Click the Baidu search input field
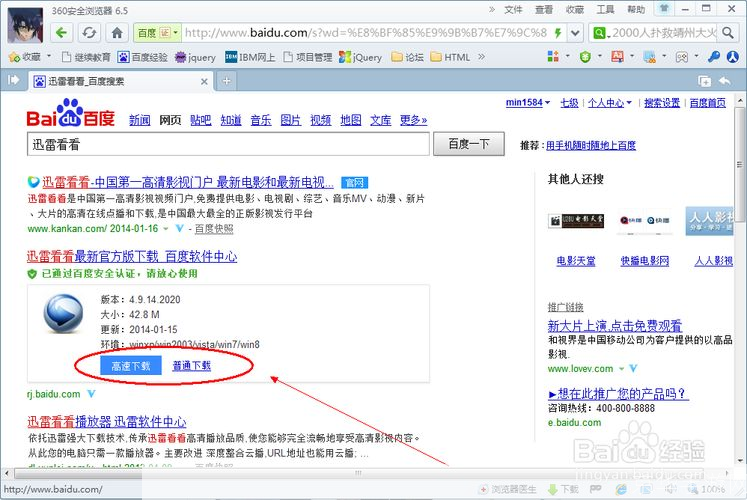 228,144
